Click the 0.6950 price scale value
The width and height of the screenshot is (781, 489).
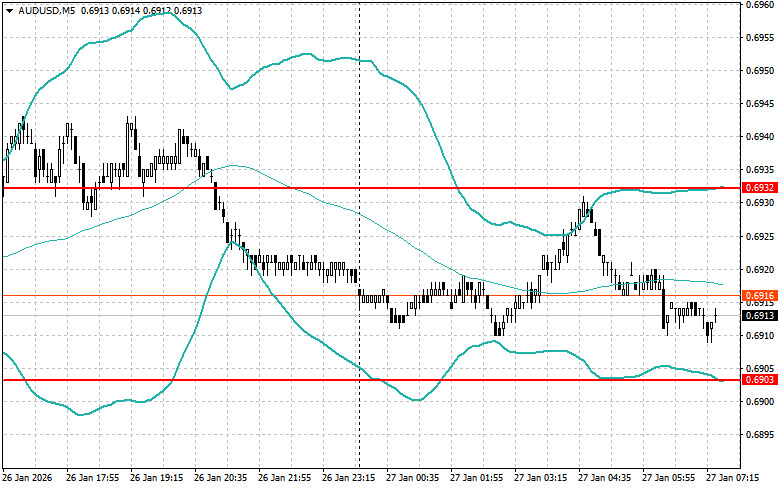click(x=760, y=71)
